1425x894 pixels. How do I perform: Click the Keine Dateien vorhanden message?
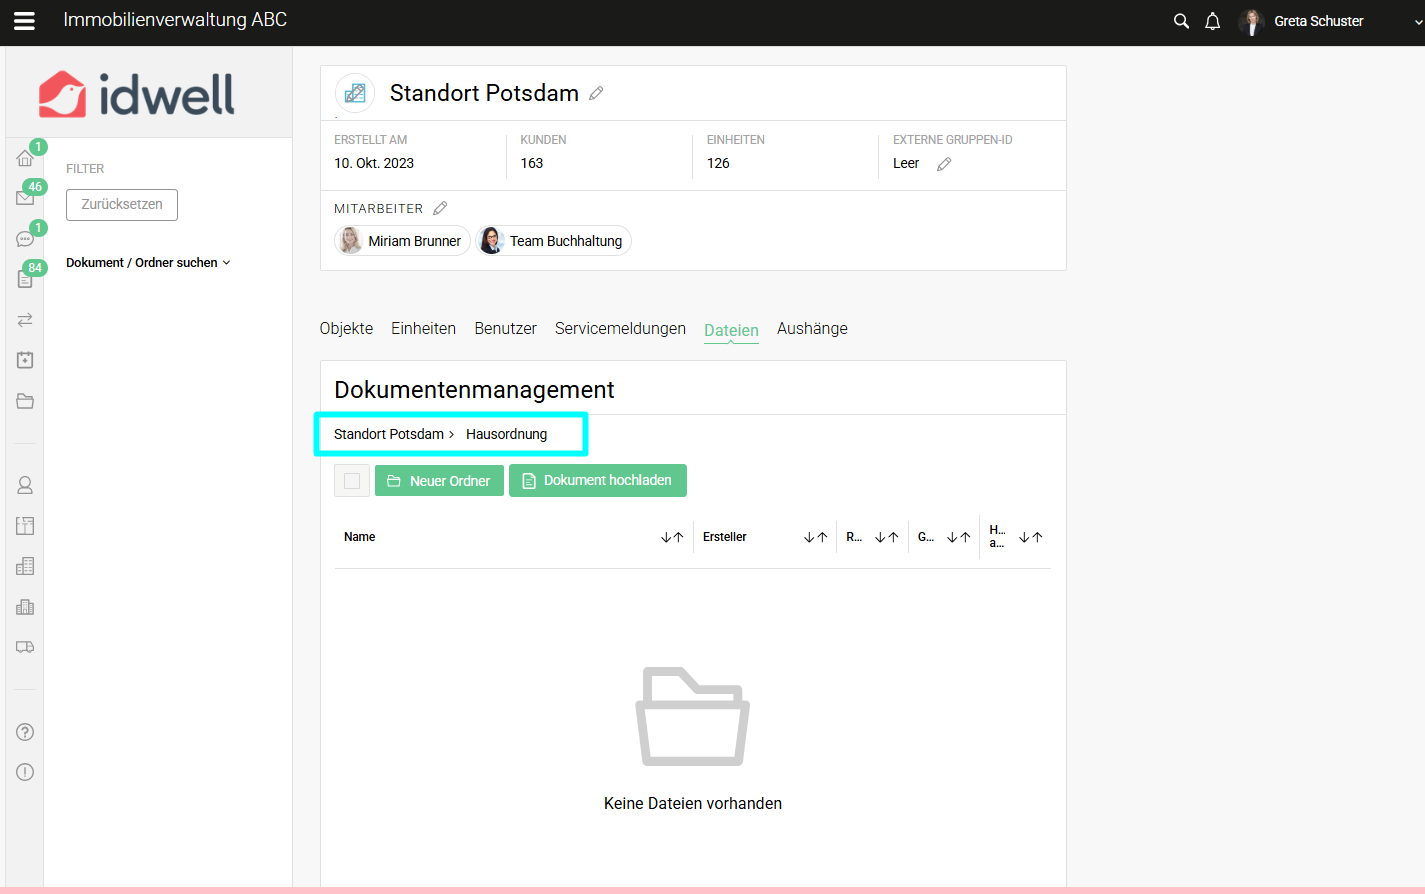[x=693, y=803]
